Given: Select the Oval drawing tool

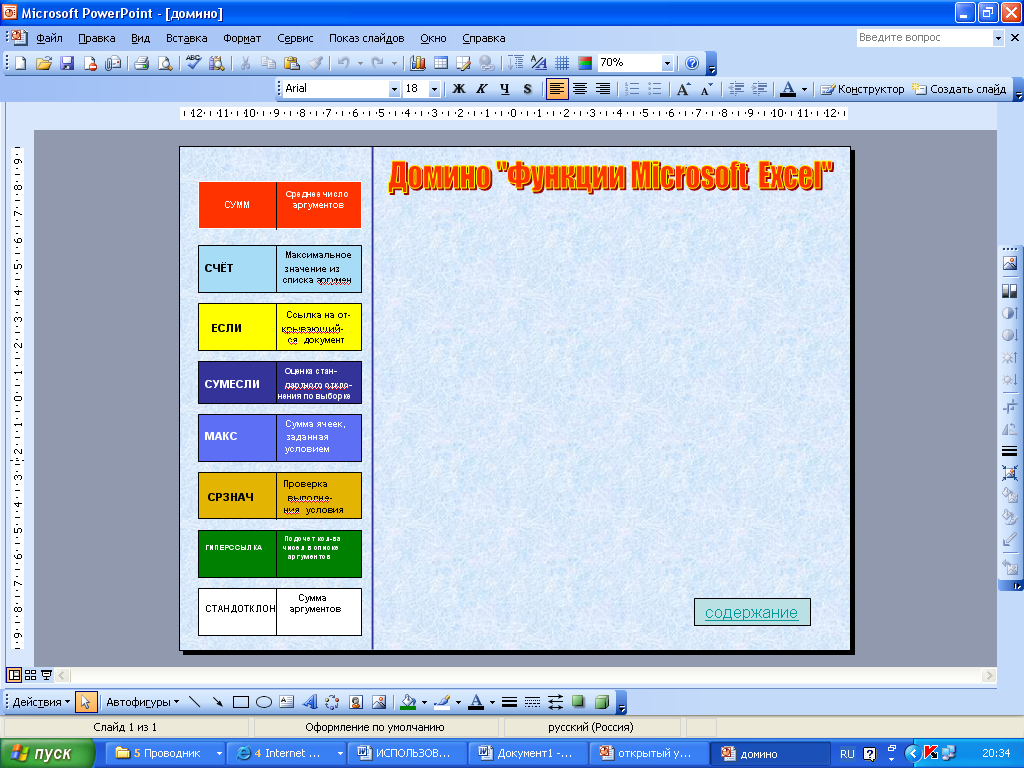Looking at the screenshot, I should point(264,702).
